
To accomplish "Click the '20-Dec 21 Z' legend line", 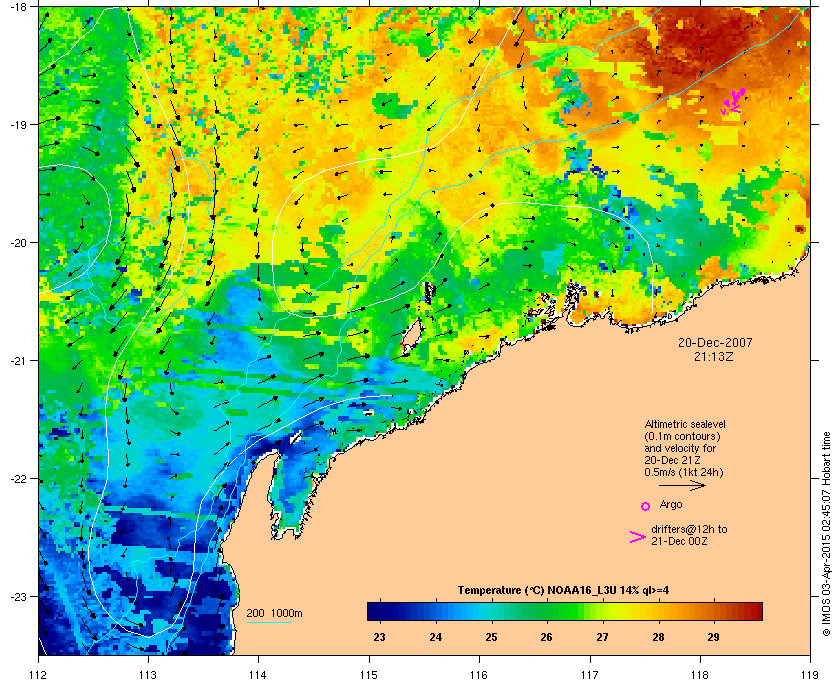I will click(x=672, y=460).
